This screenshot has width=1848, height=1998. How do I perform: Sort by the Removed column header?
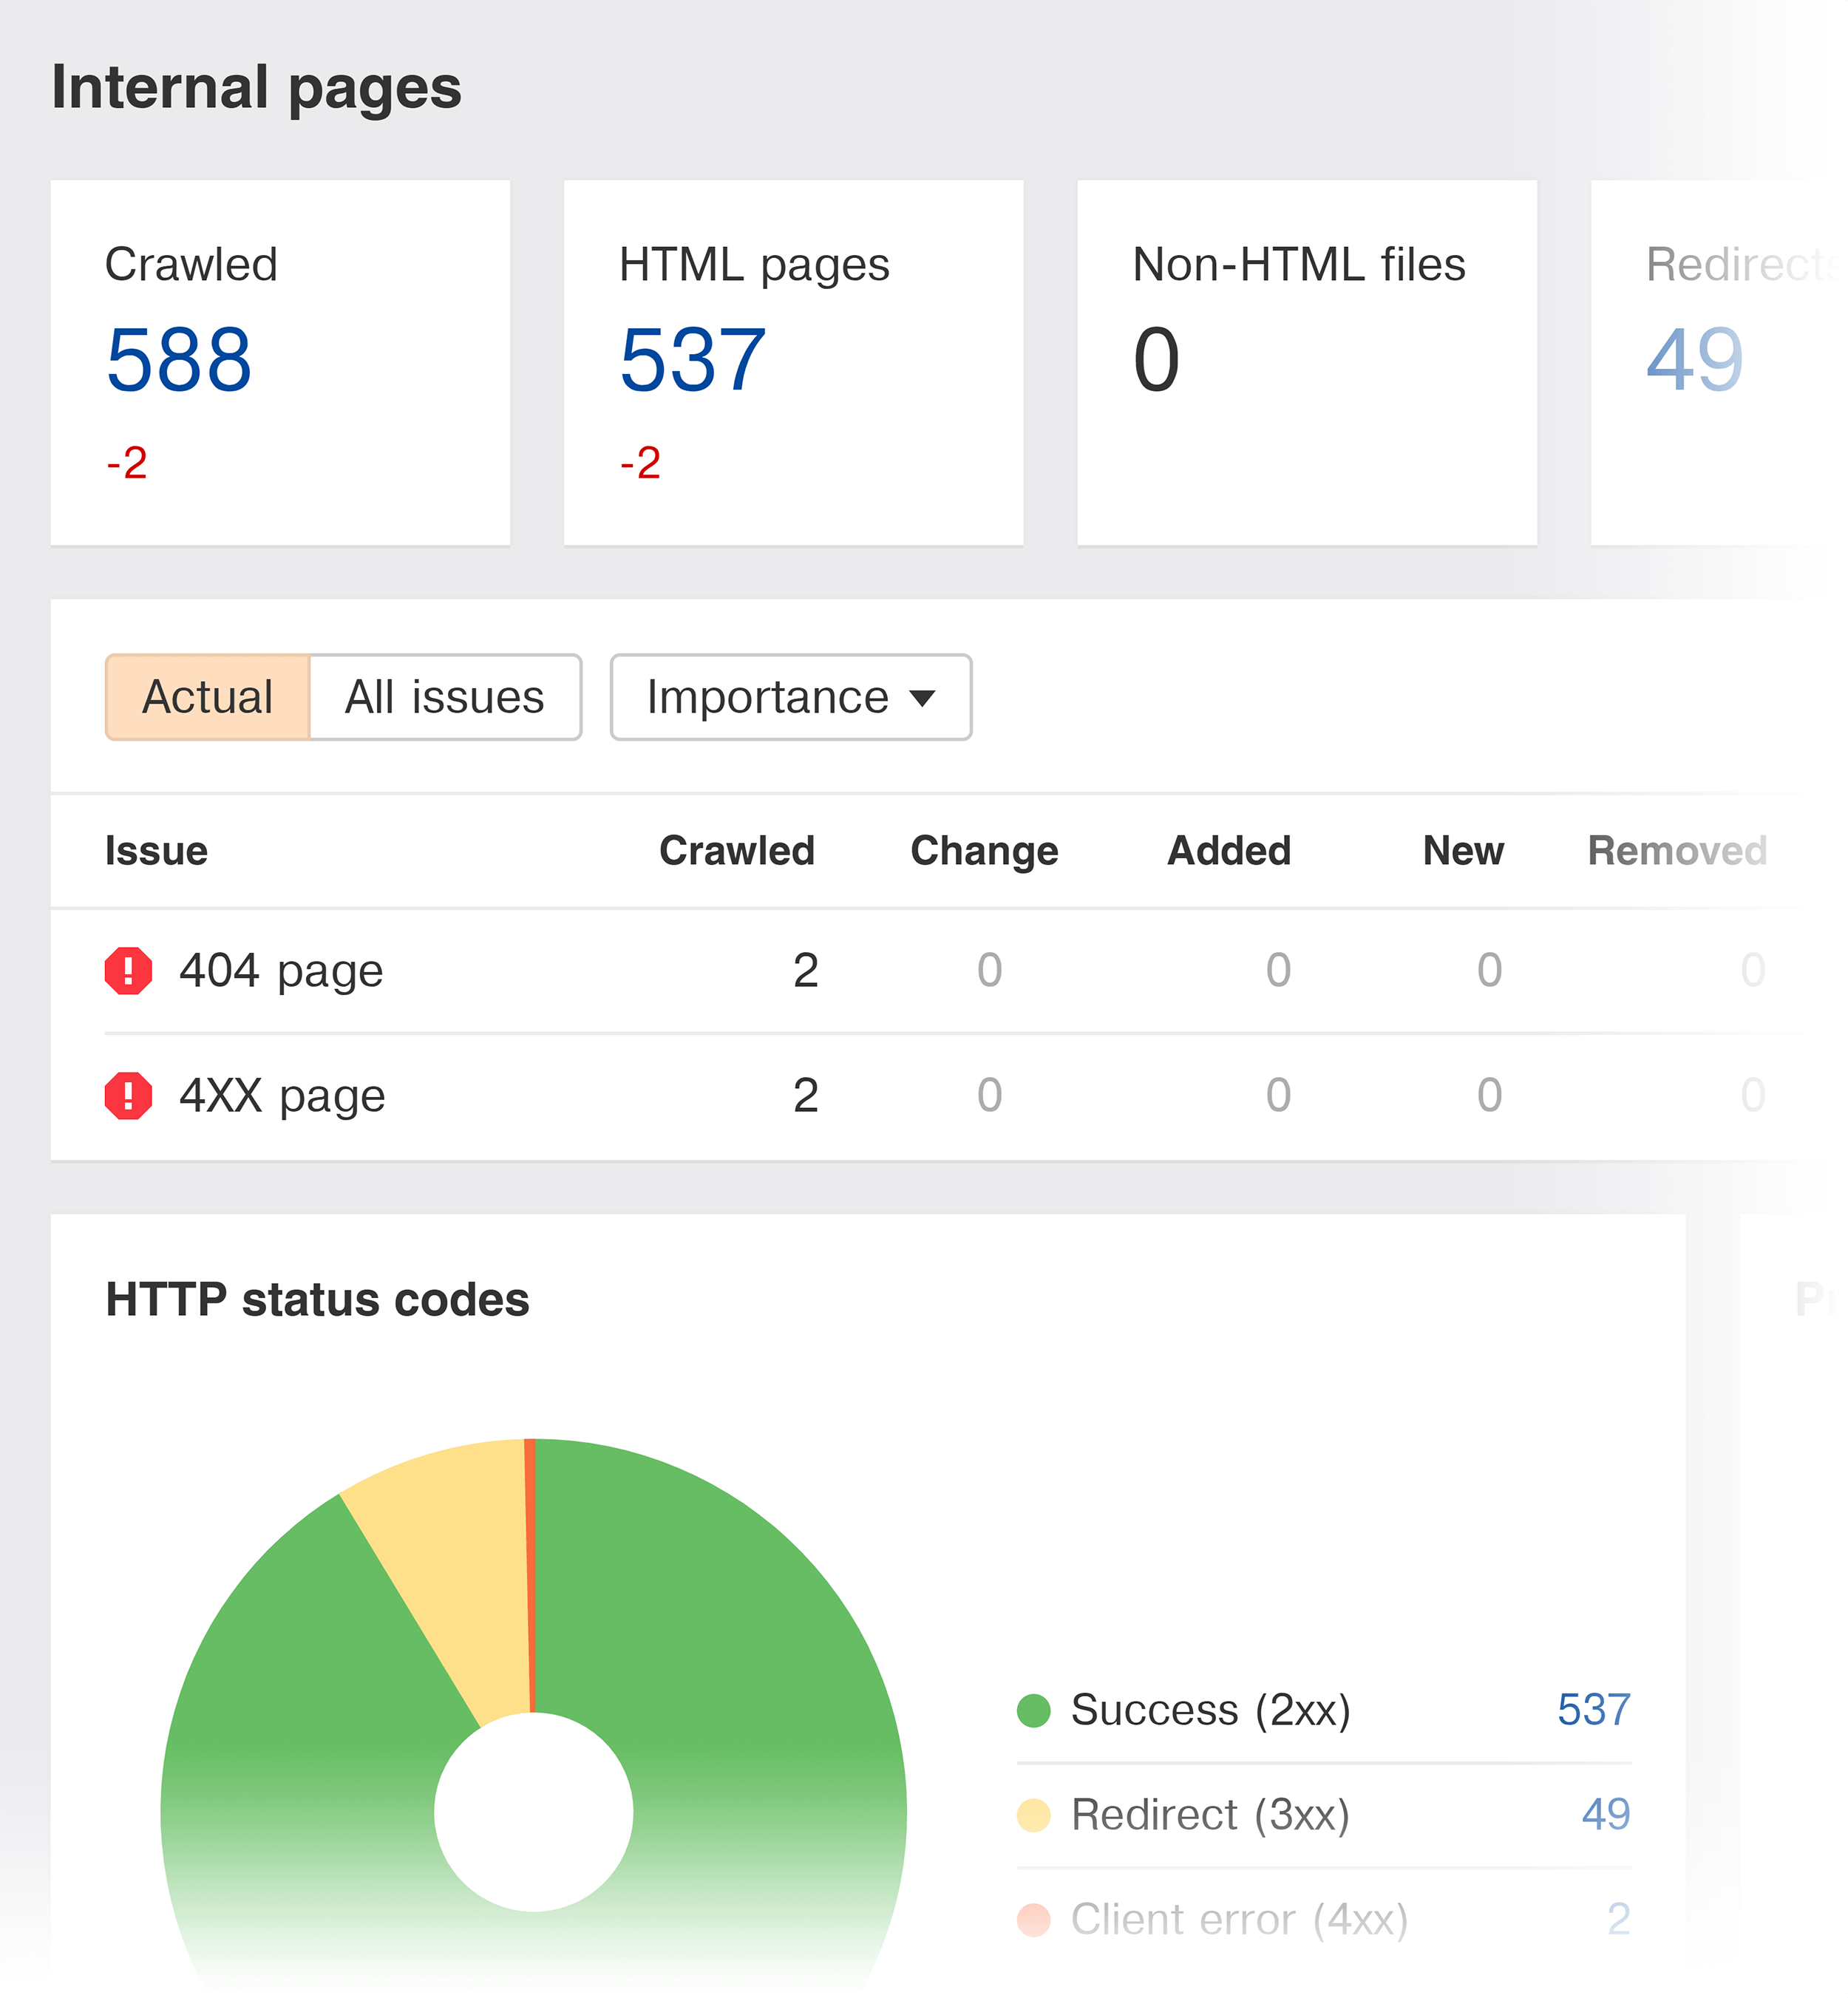(1677, 851)
